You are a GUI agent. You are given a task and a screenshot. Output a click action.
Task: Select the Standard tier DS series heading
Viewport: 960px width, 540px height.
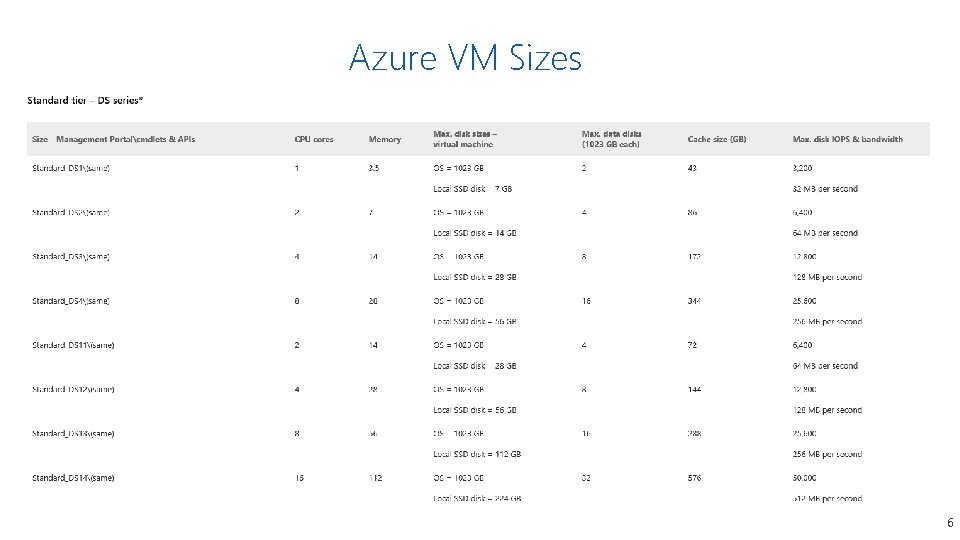pyautogui.click(x=85, y=100)
